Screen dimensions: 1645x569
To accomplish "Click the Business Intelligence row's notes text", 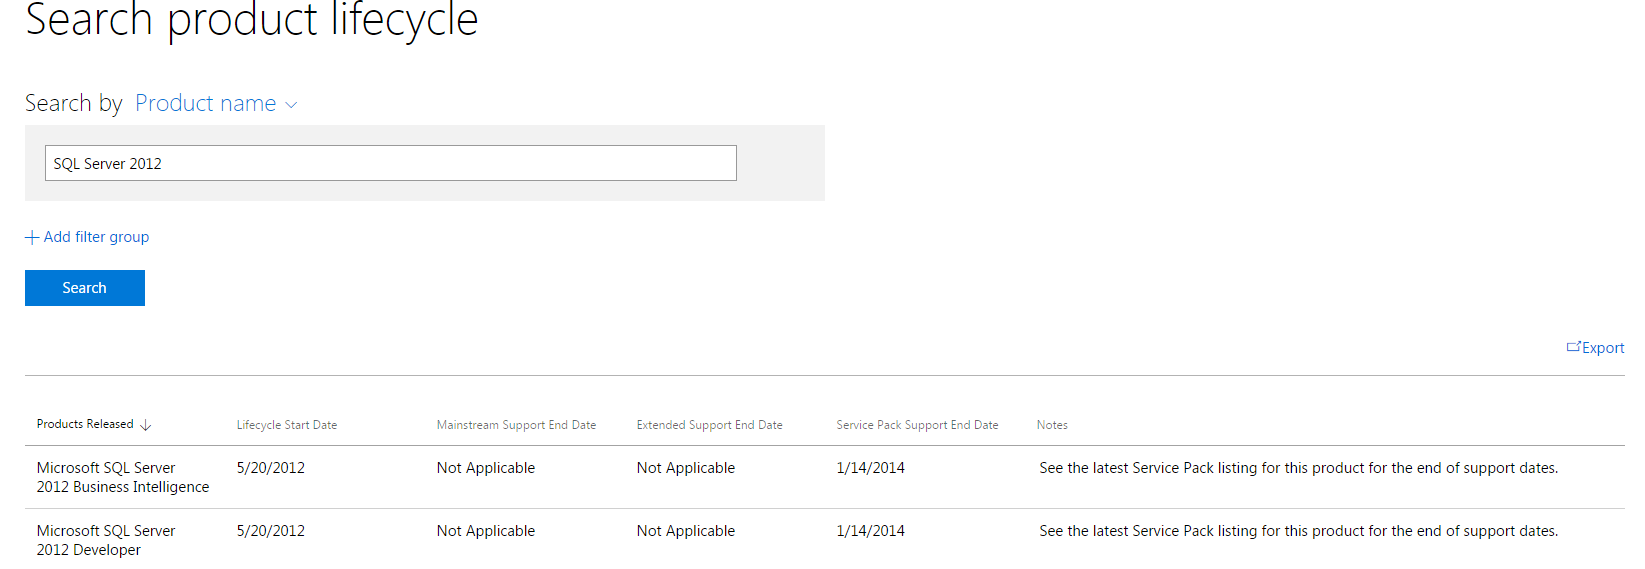I will [1298, 468].
